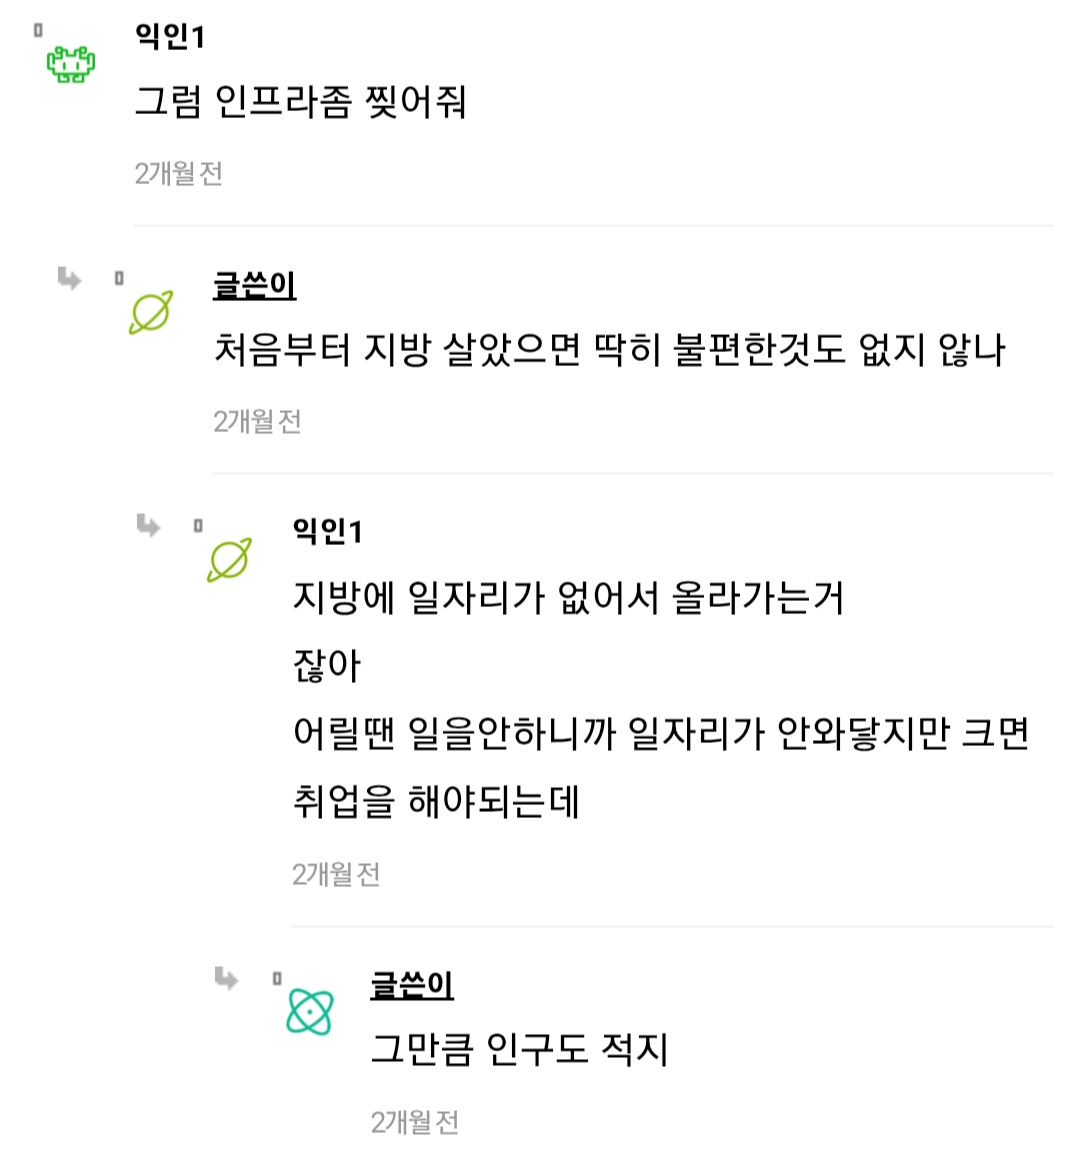Screen dimensions: 1080x1160
Task: Click the planet avatar beside '처음부터 지방' comment
Action: 150,313
